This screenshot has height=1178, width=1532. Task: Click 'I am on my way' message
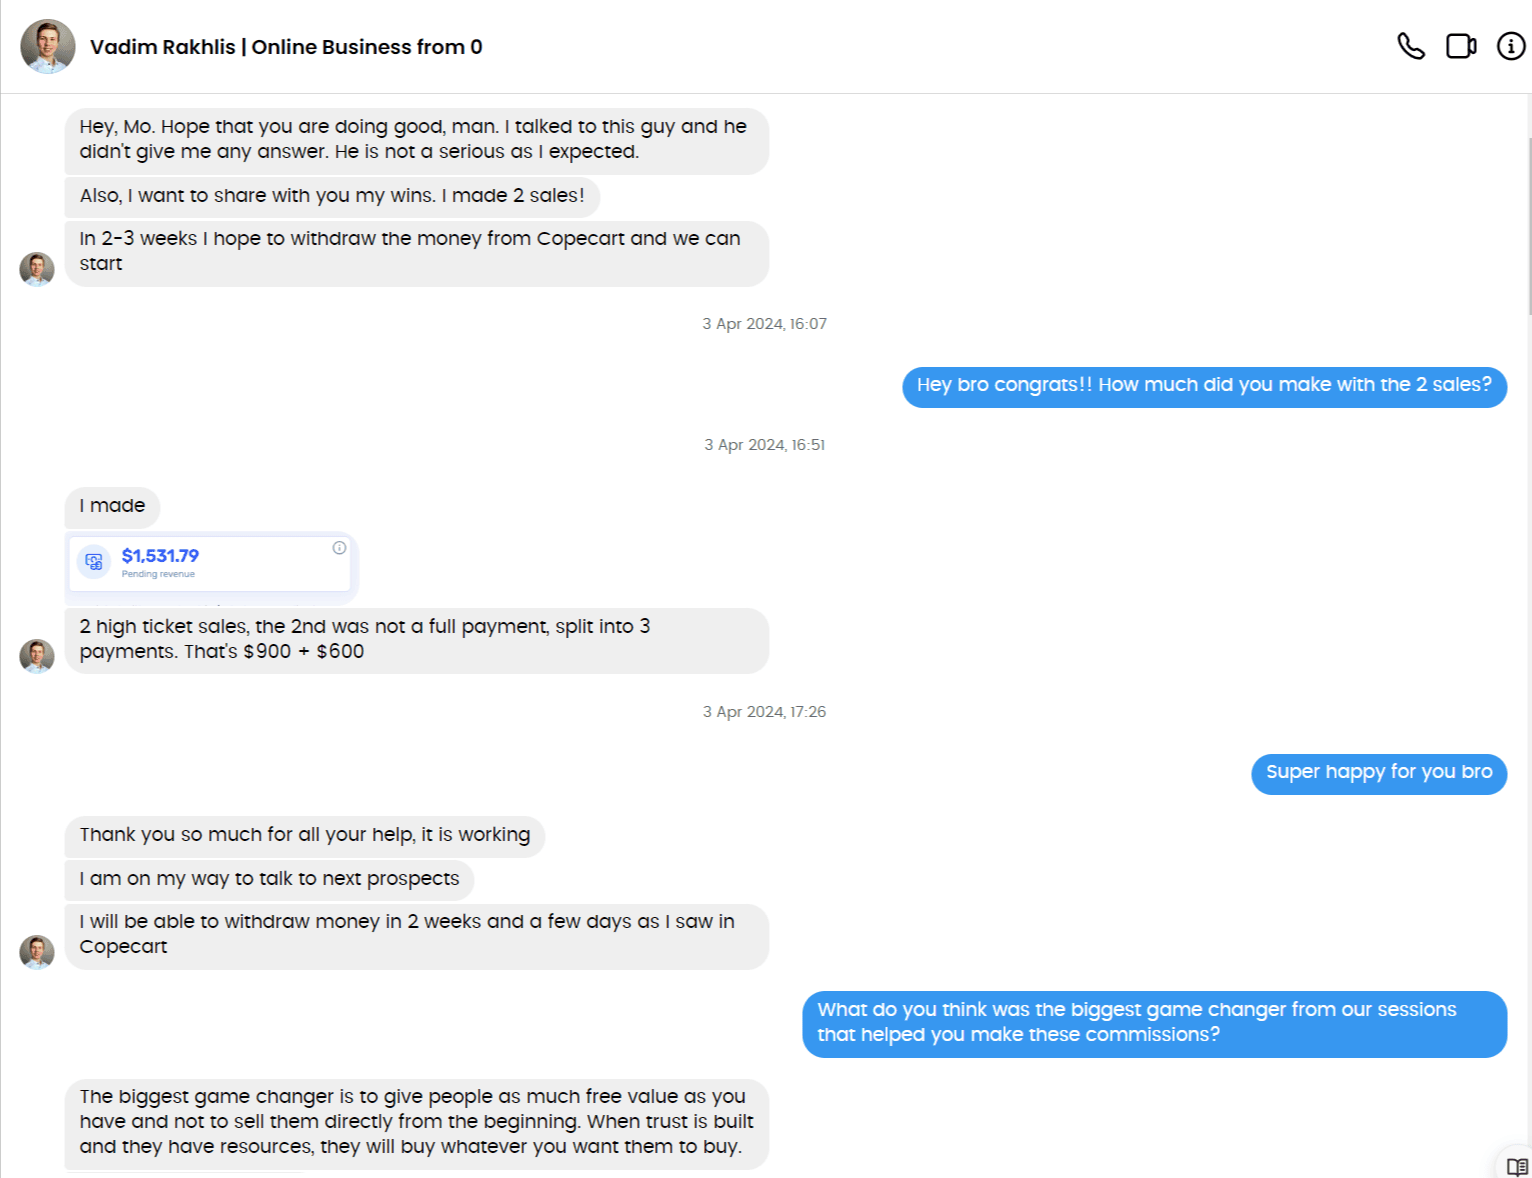pos(269,879)
